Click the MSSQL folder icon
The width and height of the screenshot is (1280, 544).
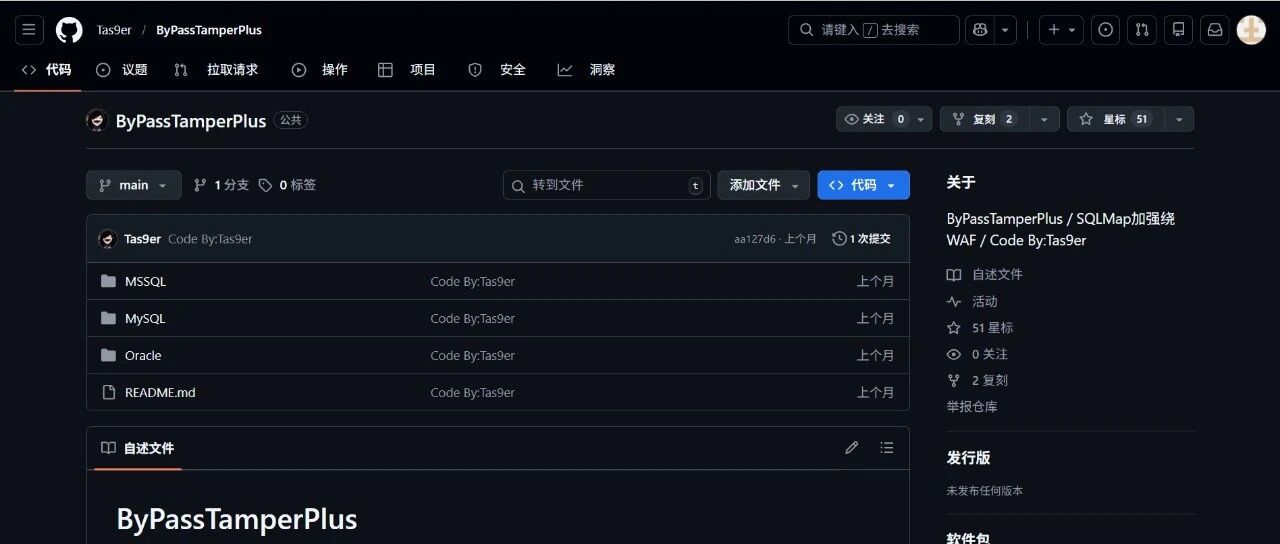click(109, 282)
